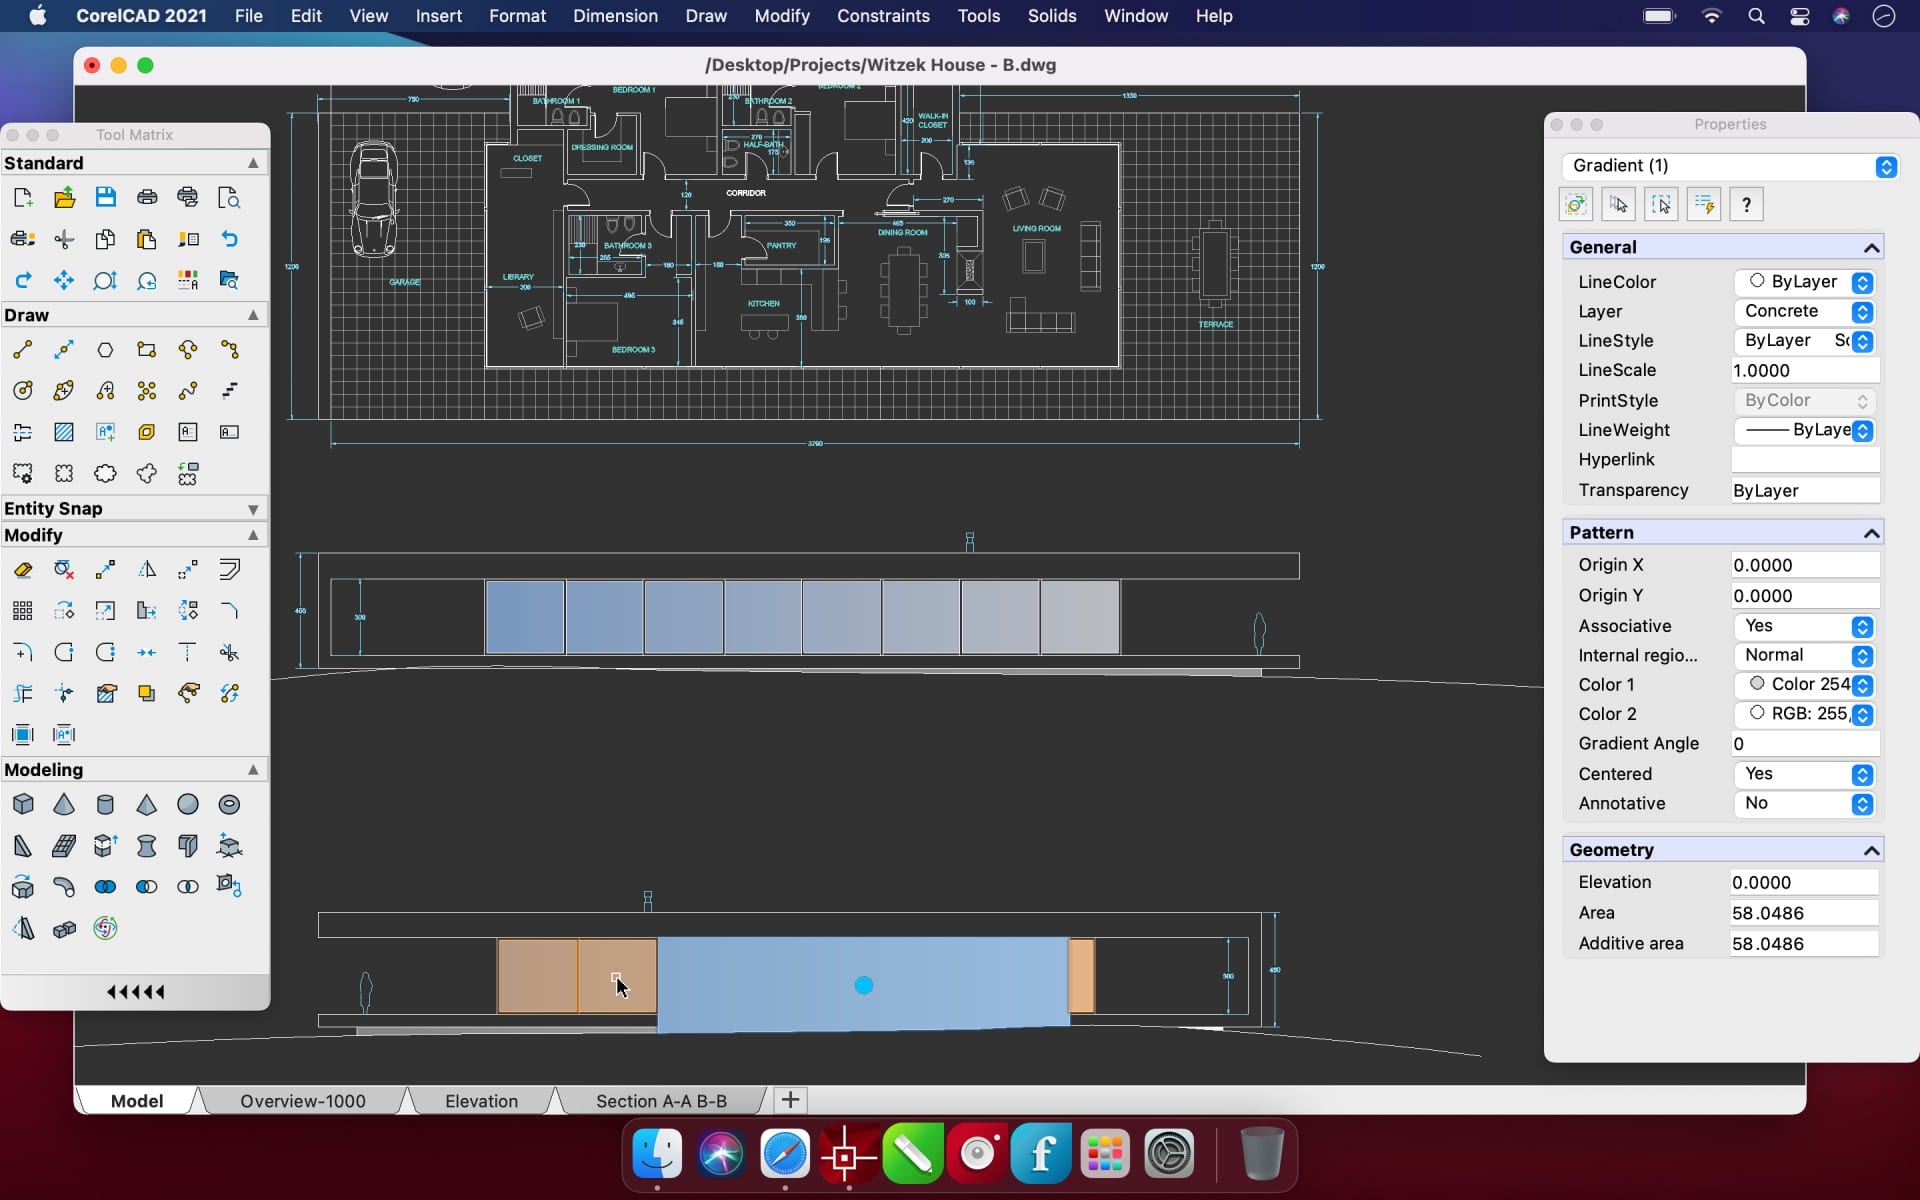Screen dimensions: 1920x1200
Task: Select the Polygon hexagon tool
Action: [x=105, y=350]
